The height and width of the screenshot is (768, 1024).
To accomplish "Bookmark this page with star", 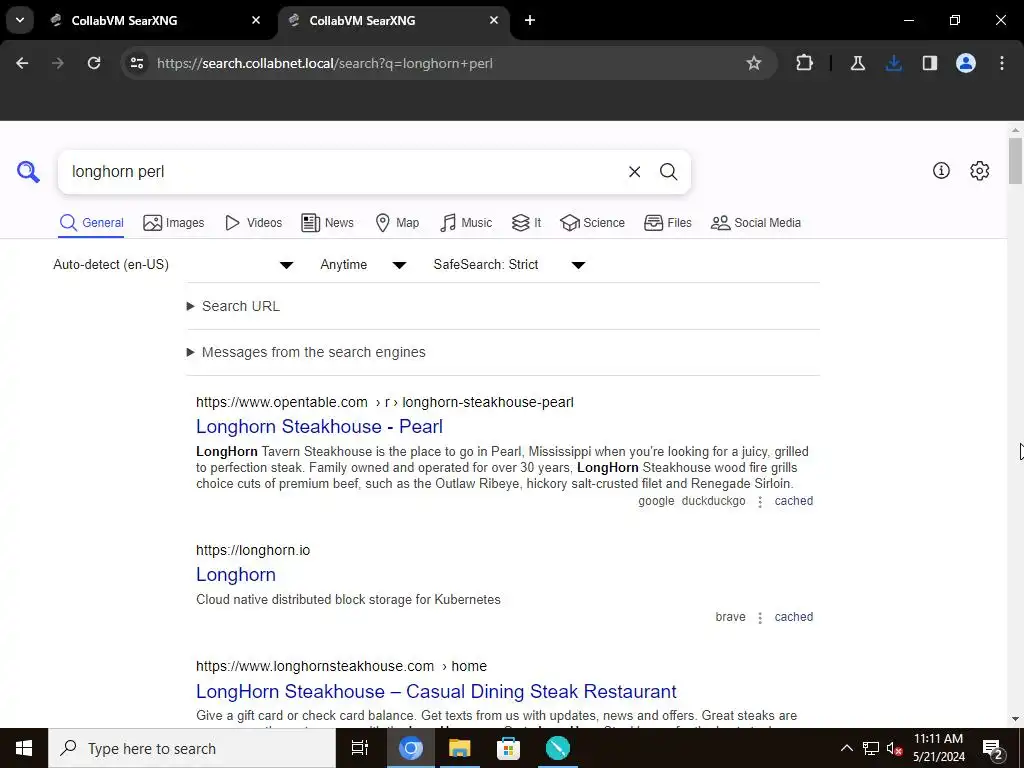I will (x=754, y=63).
